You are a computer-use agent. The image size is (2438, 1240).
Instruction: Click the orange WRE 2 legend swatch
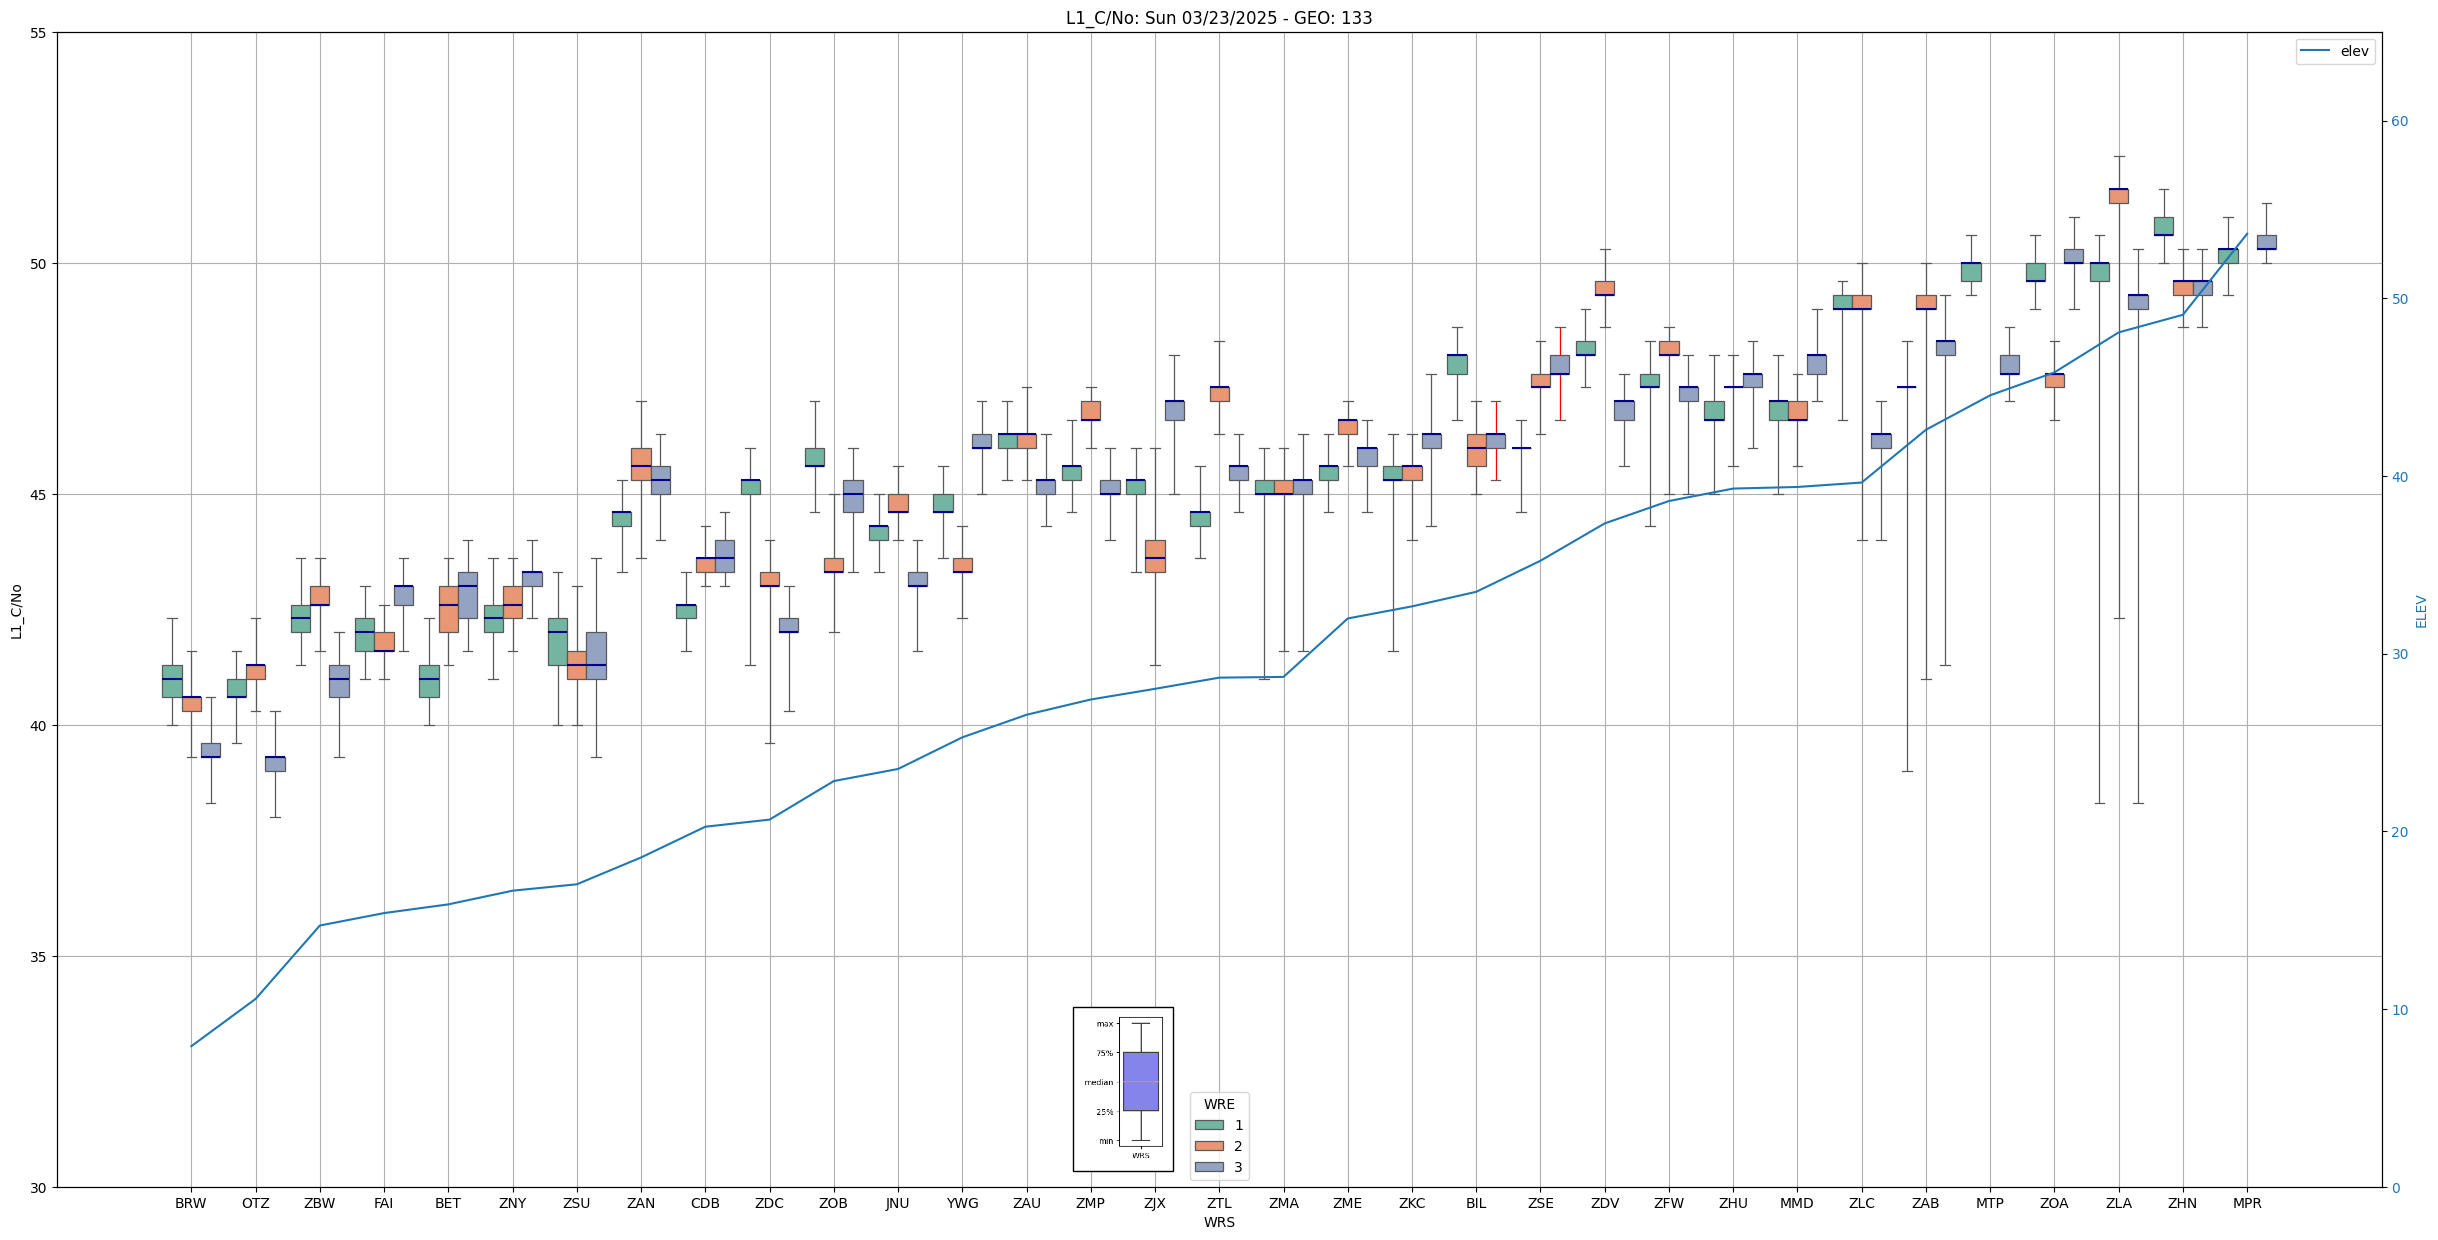pos(1208,1146)
